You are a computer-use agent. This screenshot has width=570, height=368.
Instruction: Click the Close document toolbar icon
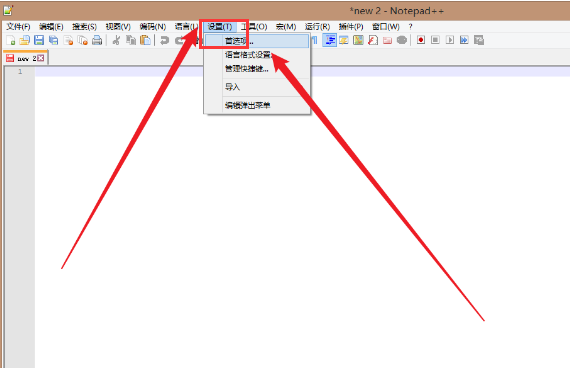(x=68, y=40)
